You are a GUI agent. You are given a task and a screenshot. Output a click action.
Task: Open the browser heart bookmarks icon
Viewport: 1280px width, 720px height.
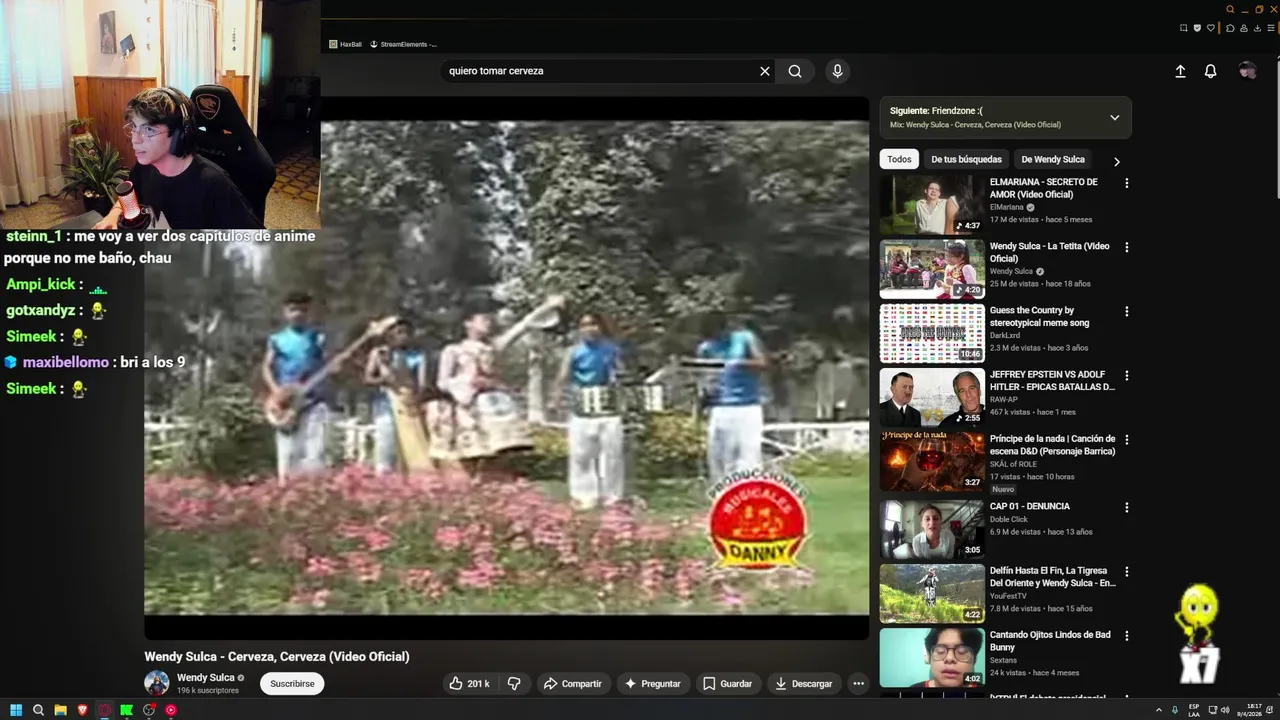pos(1211,28)
